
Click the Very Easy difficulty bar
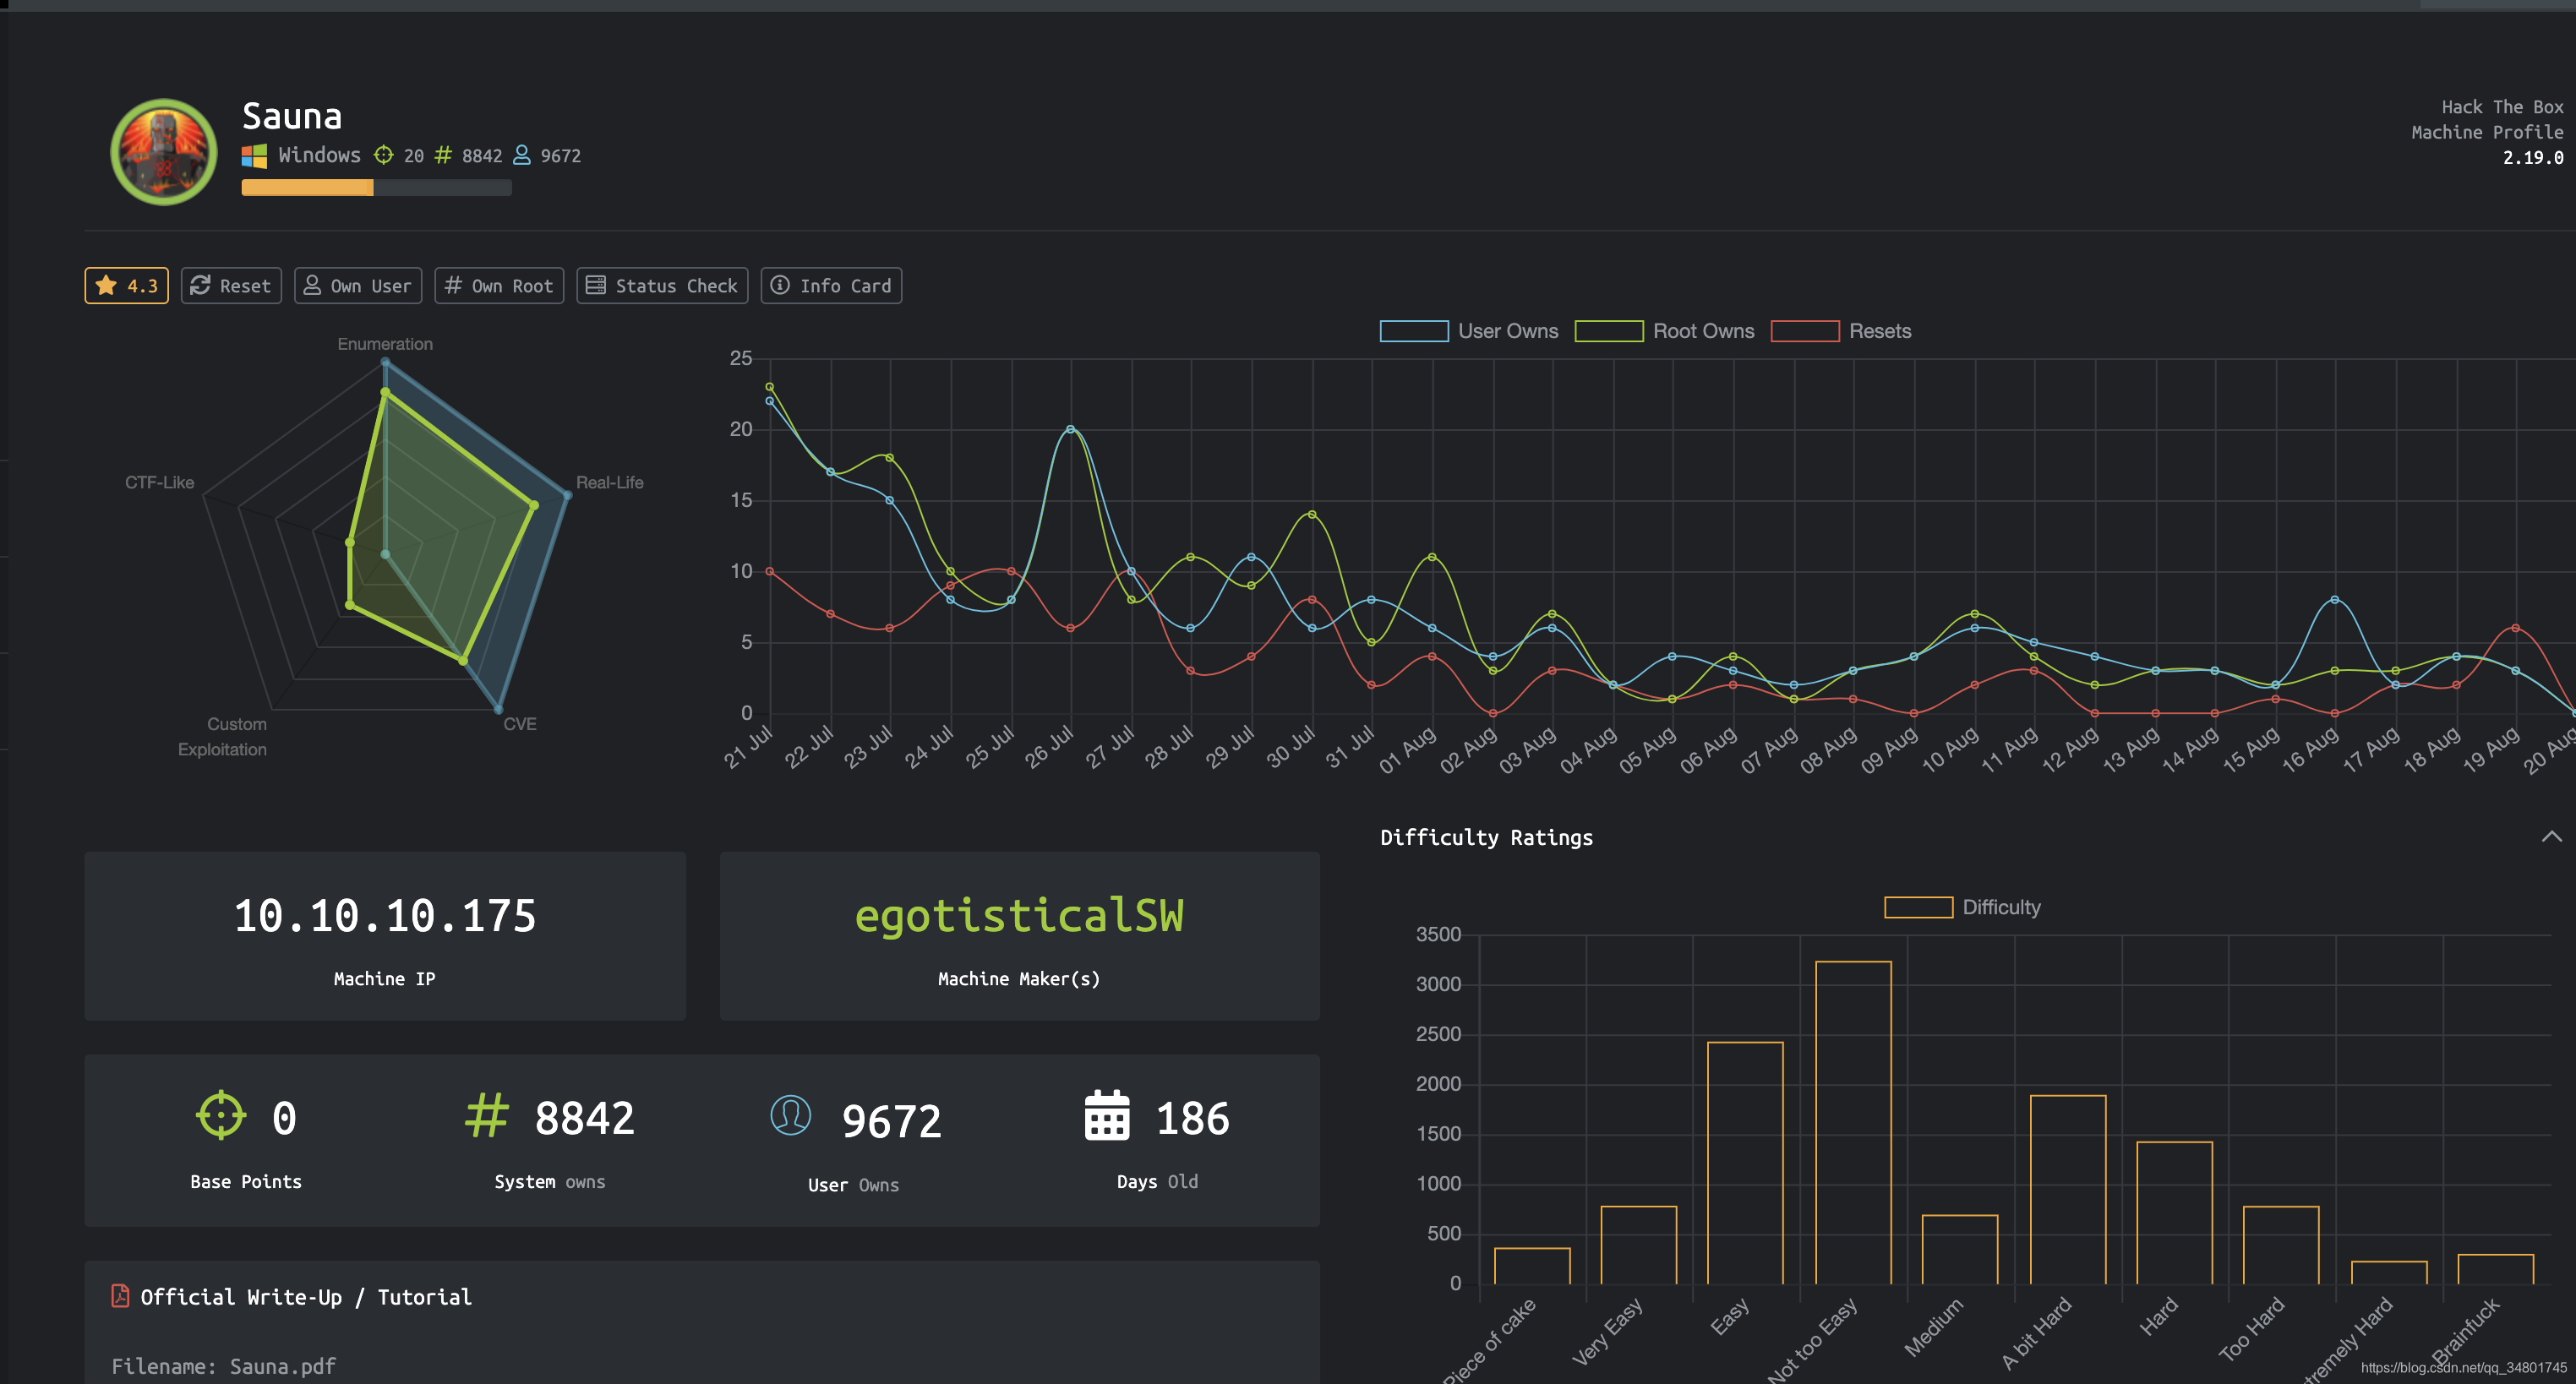coord(1638,1245)
